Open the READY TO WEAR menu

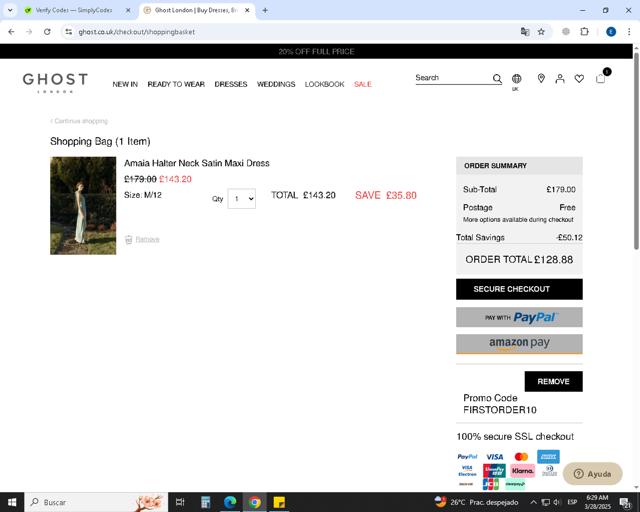(x=176, y=84)
